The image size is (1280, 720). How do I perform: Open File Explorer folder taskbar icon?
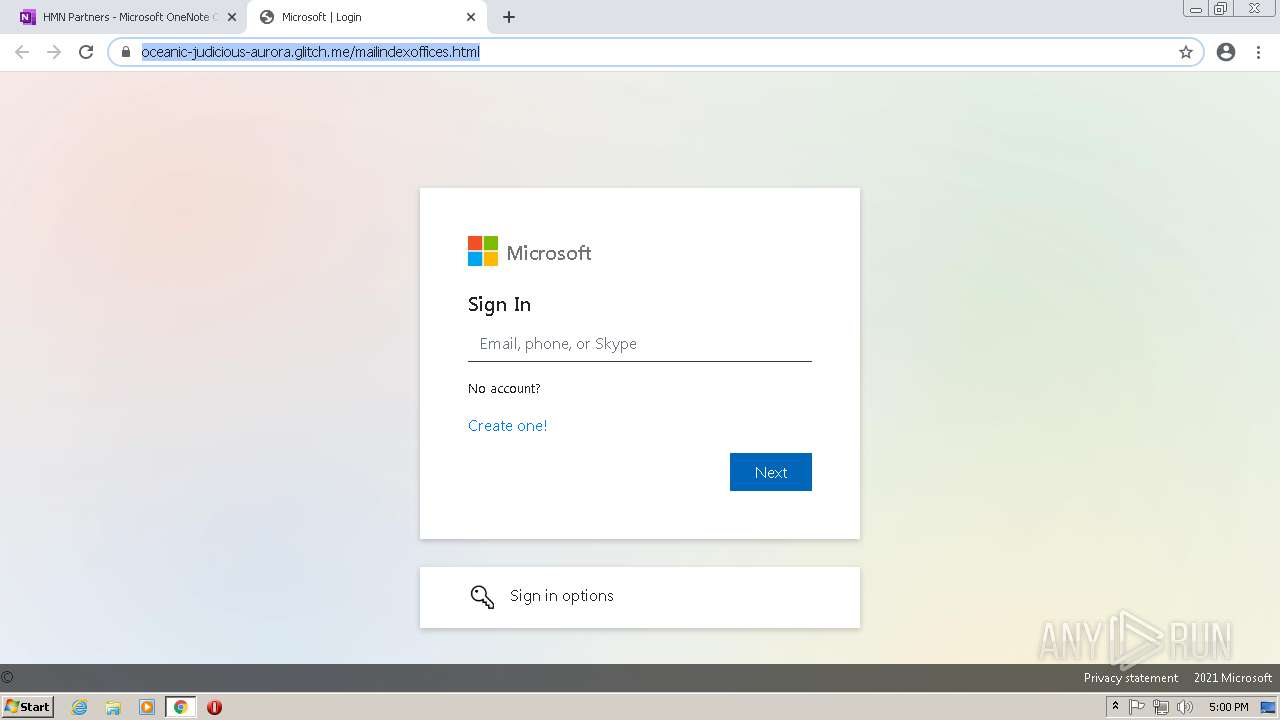click(113, 707)
